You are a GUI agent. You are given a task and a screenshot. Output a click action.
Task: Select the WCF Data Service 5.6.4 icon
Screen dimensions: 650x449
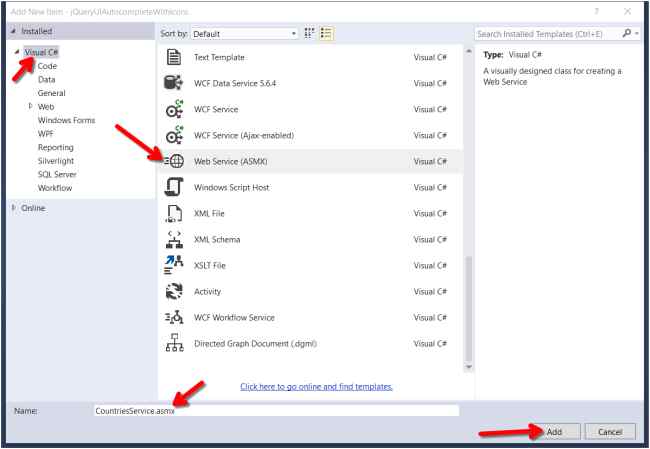(173, 83)
